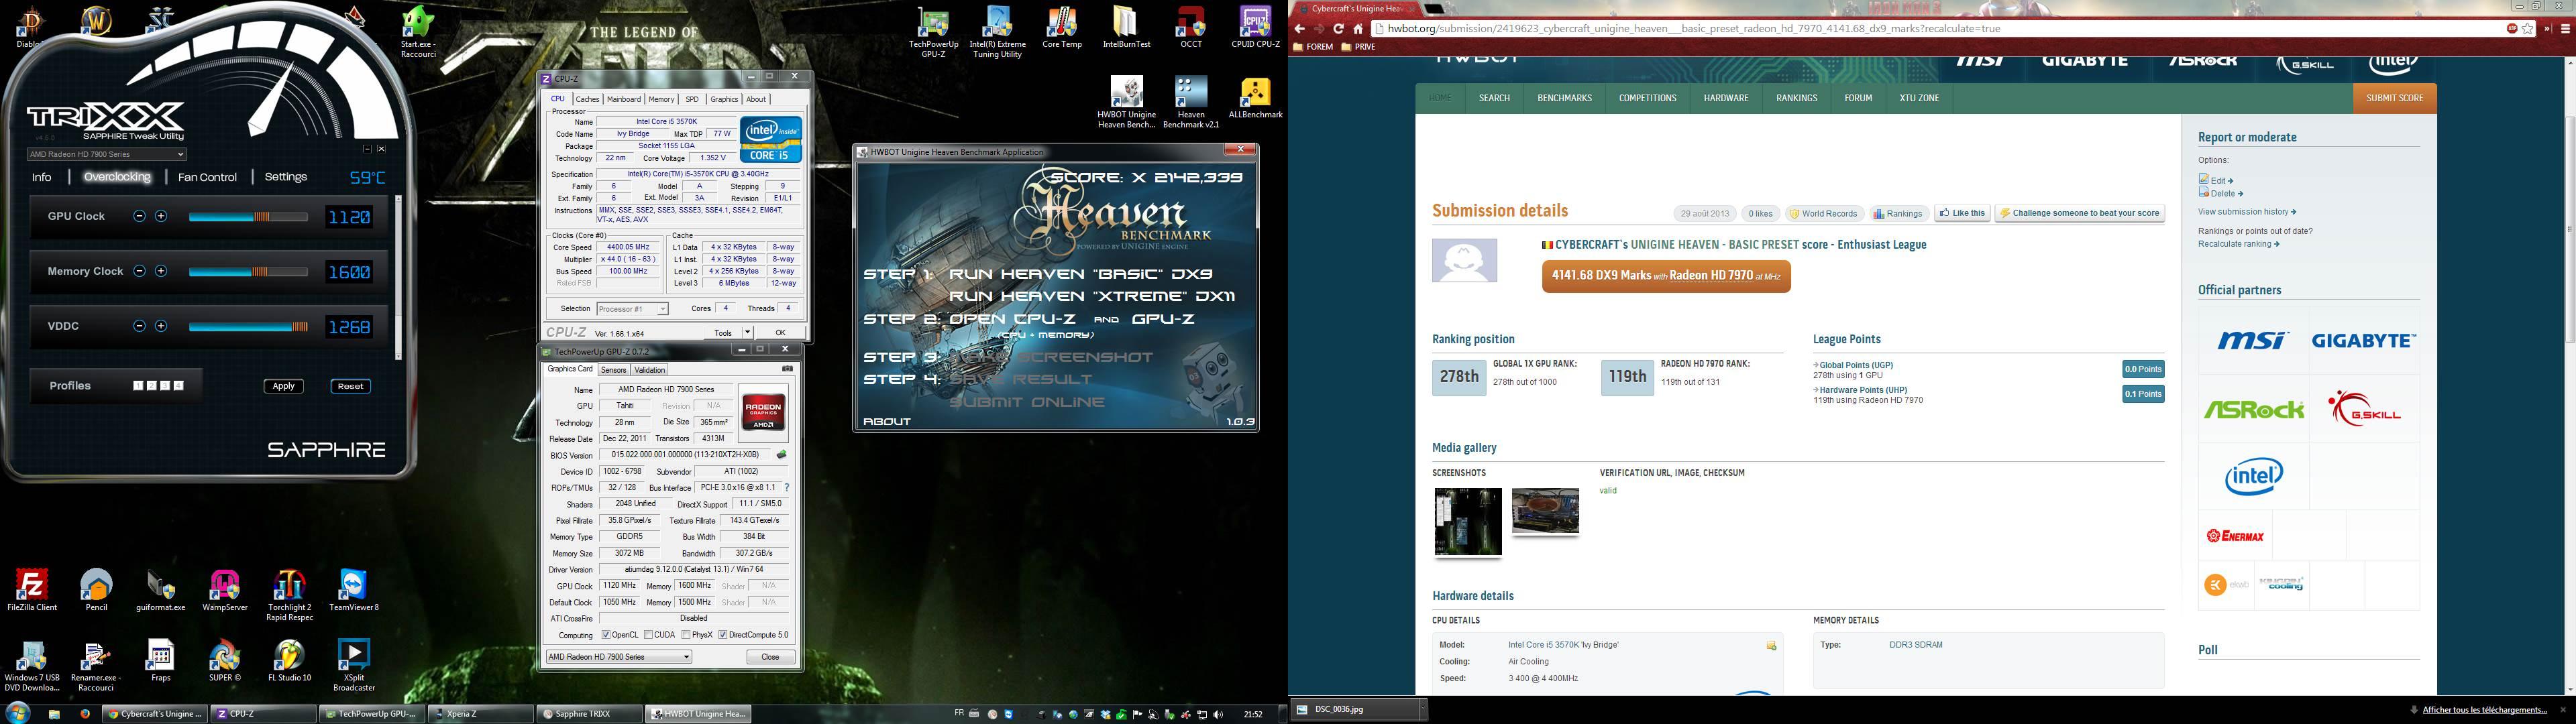Decrease Memory Clock with minus button
This screenshot has height=724, width=2576.
point(139,271)
